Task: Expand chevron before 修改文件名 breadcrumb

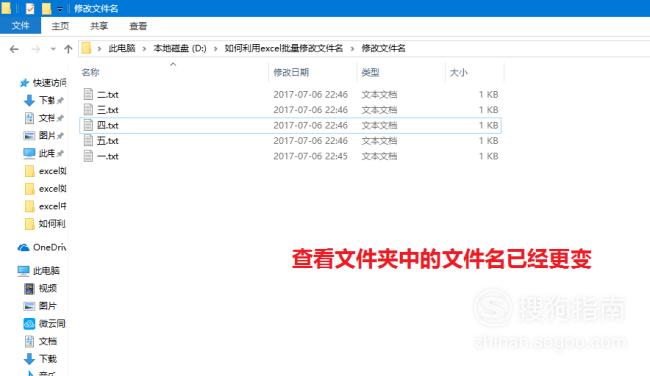Action: tap(352, 49)
